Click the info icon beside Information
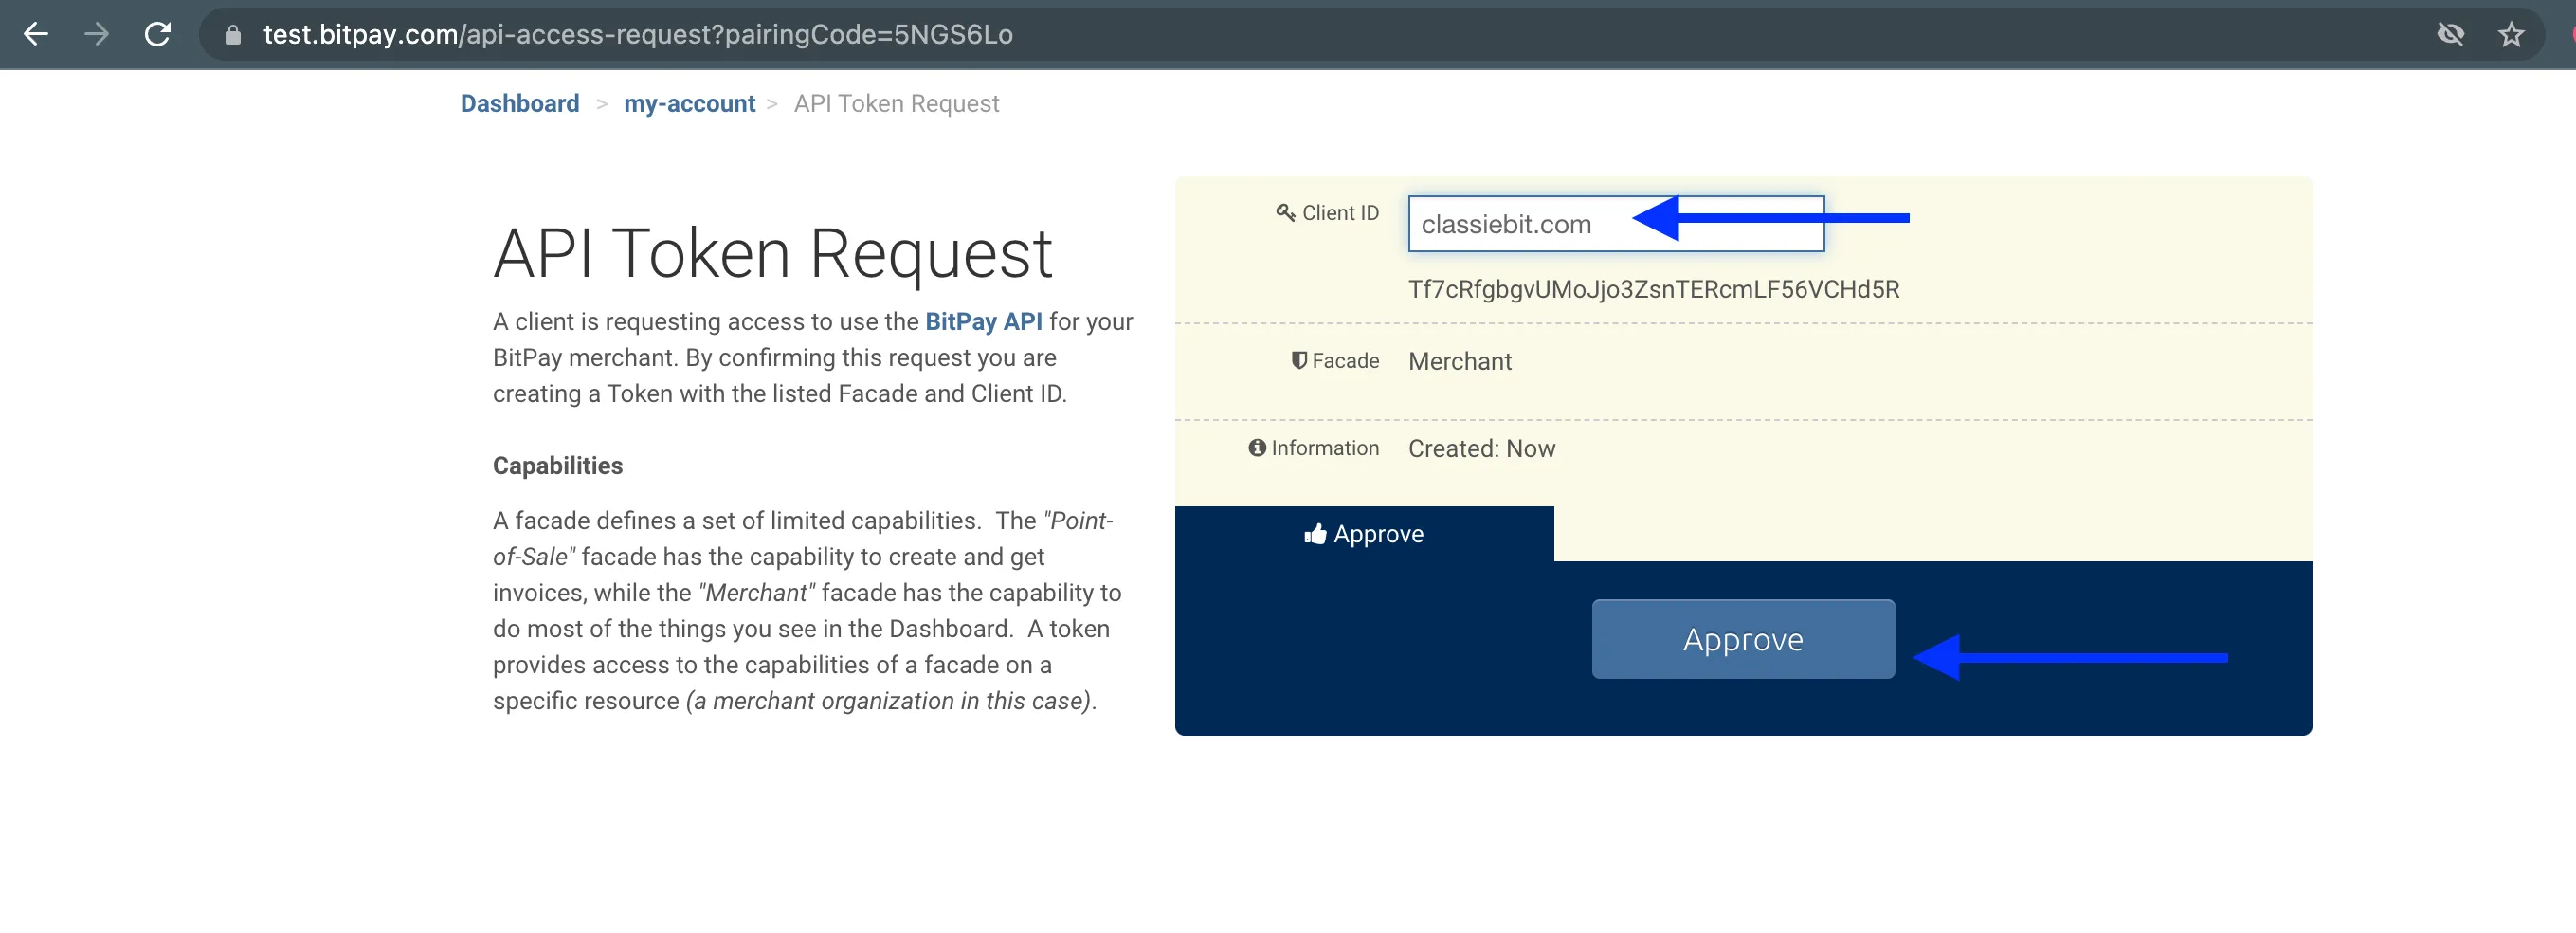This screenshot has height=933, width=2576. 1257,448
